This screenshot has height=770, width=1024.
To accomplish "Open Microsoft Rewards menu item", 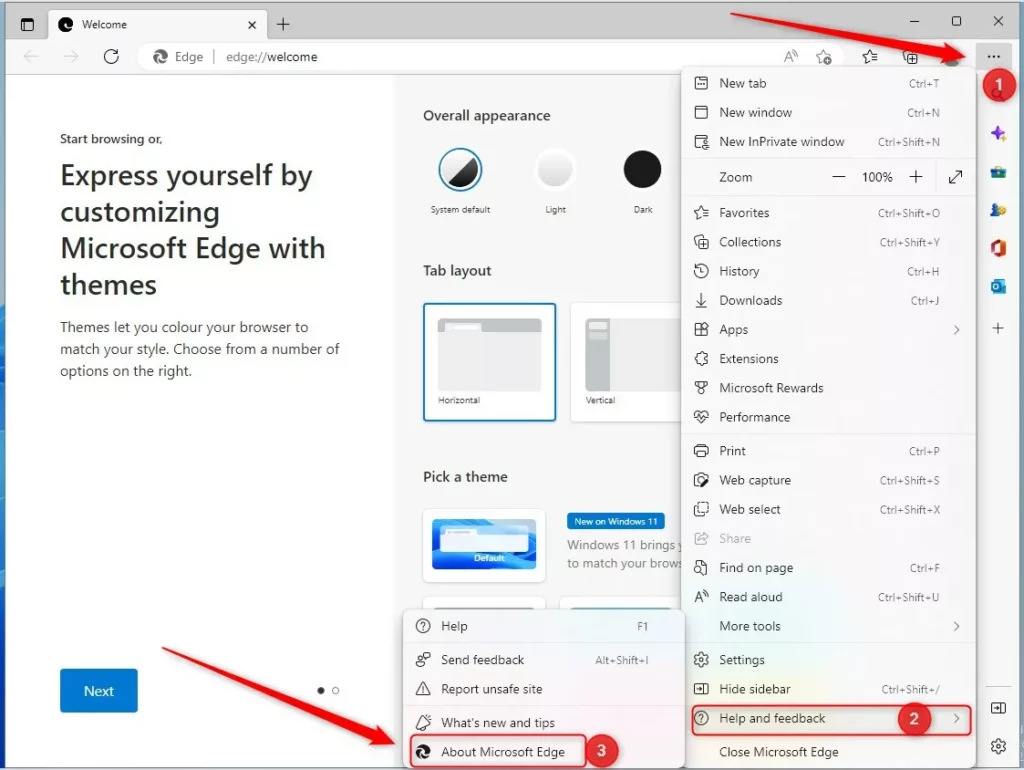I will [x=828, y=388].
